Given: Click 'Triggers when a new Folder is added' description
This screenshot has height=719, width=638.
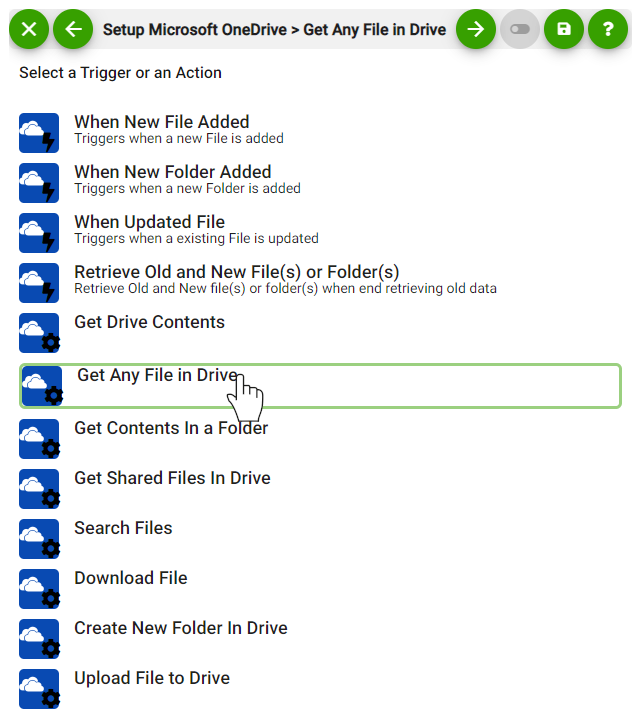Looking at the screenshot, I should click(188, 188).
